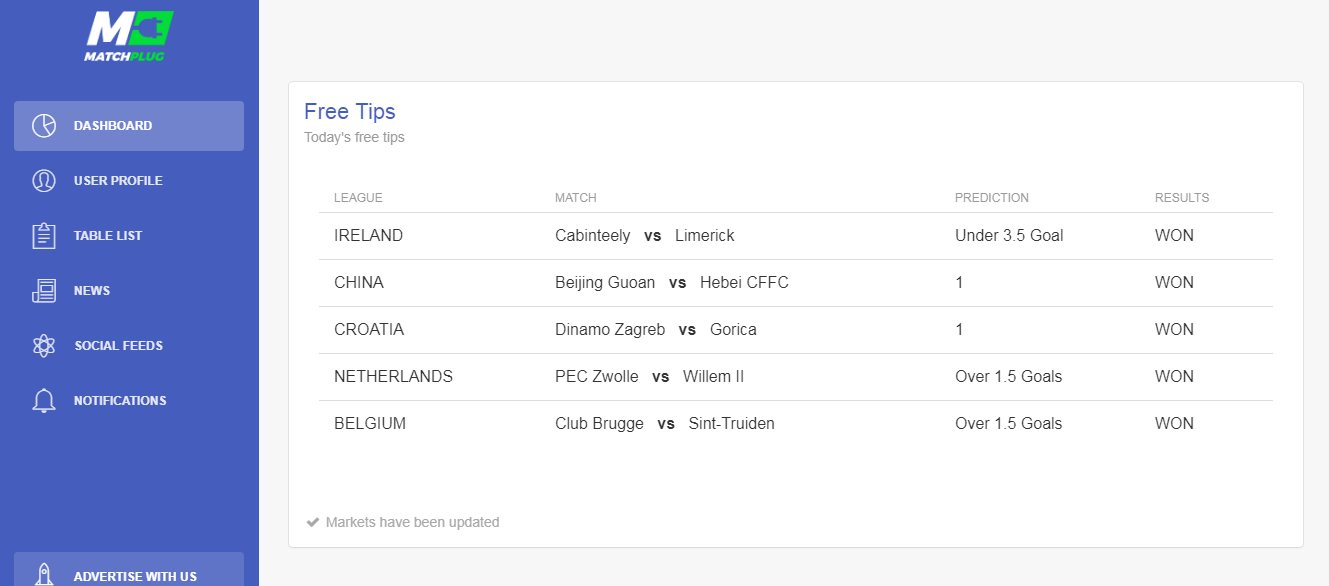1329x586 pixels.
Task: Select NEWS in the sidebar
Action: pyautogui.click(x=129, y=291)
